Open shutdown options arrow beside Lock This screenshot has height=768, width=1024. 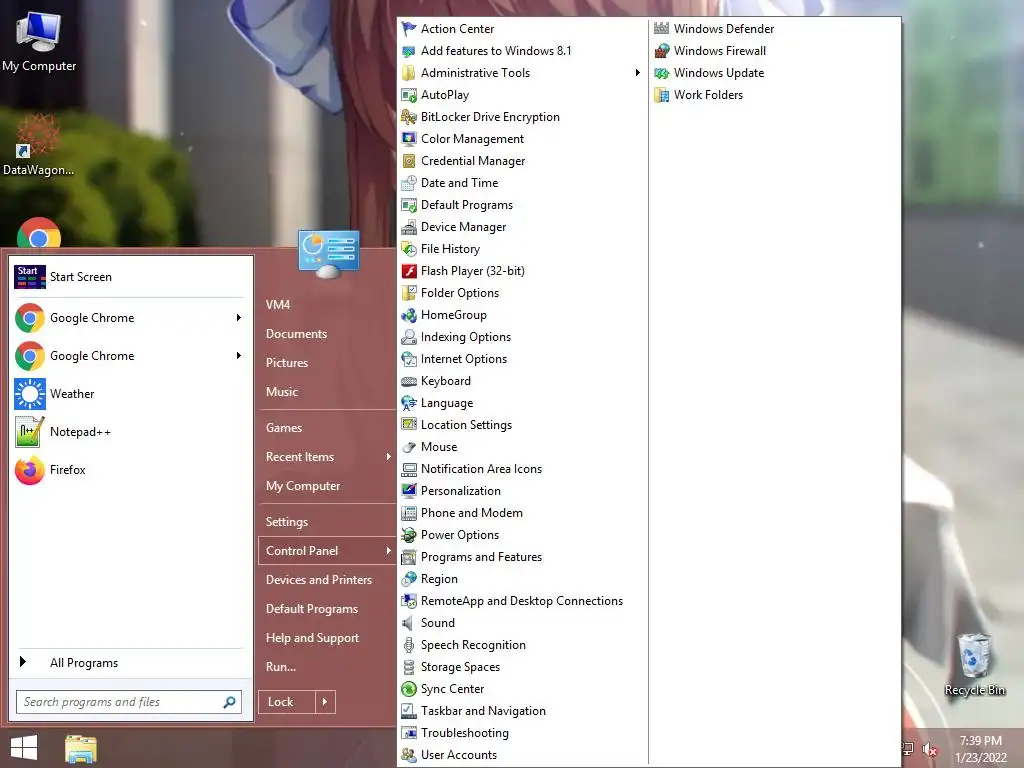(325, 702)
